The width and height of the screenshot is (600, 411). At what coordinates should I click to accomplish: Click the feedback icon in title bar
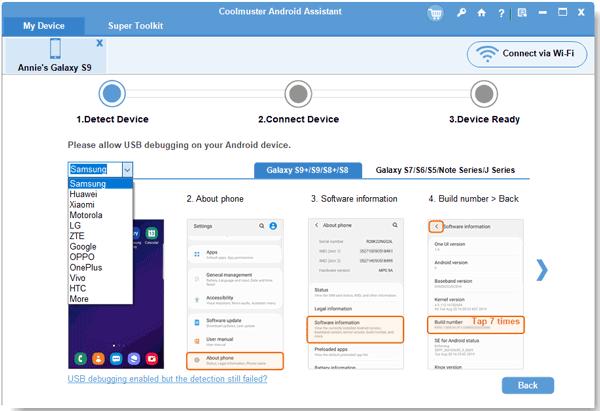click(x=522, y=13)
